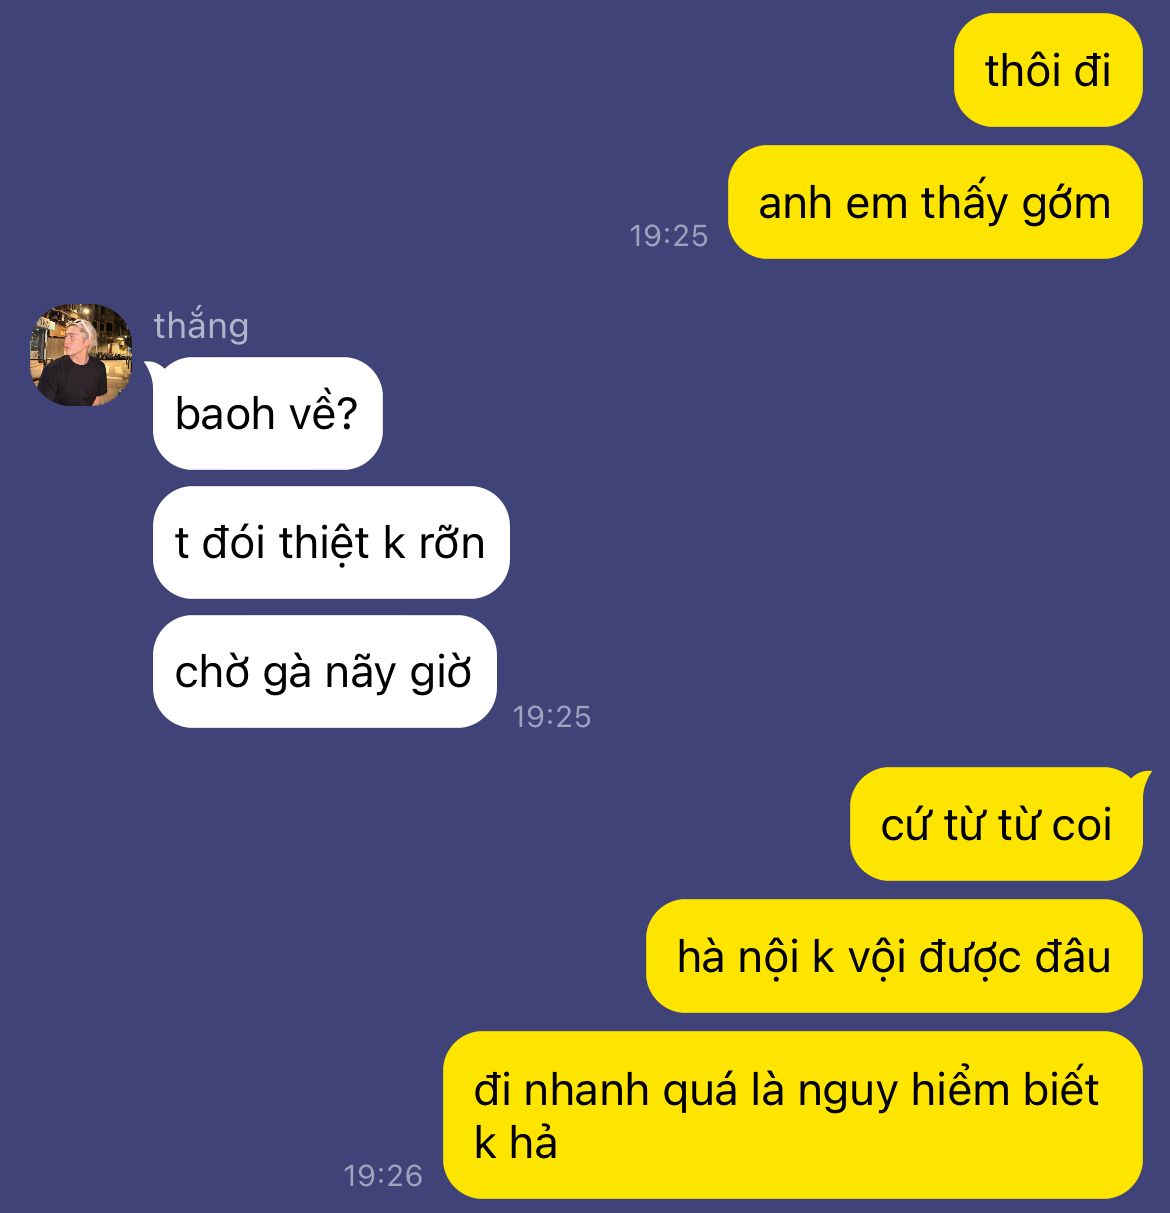The height and width of the screenshot is (1213, 1170).
Task: Select the 'anh em thấy gớm' message
Action: pyautogui.click(x=935, y=202)
